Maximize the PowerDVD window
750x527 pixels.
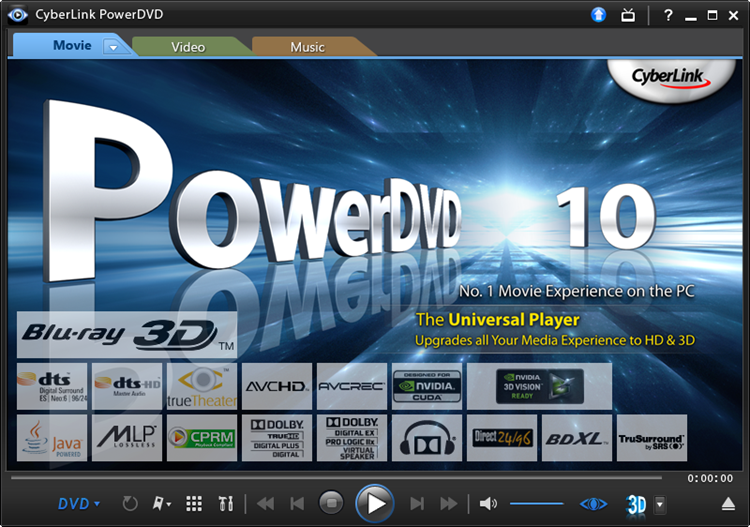712,15
